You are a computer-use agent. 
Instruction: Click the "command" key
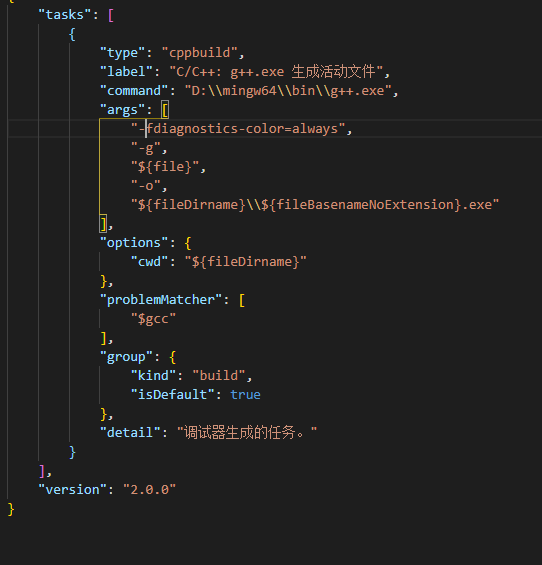(x=134, y=91)
